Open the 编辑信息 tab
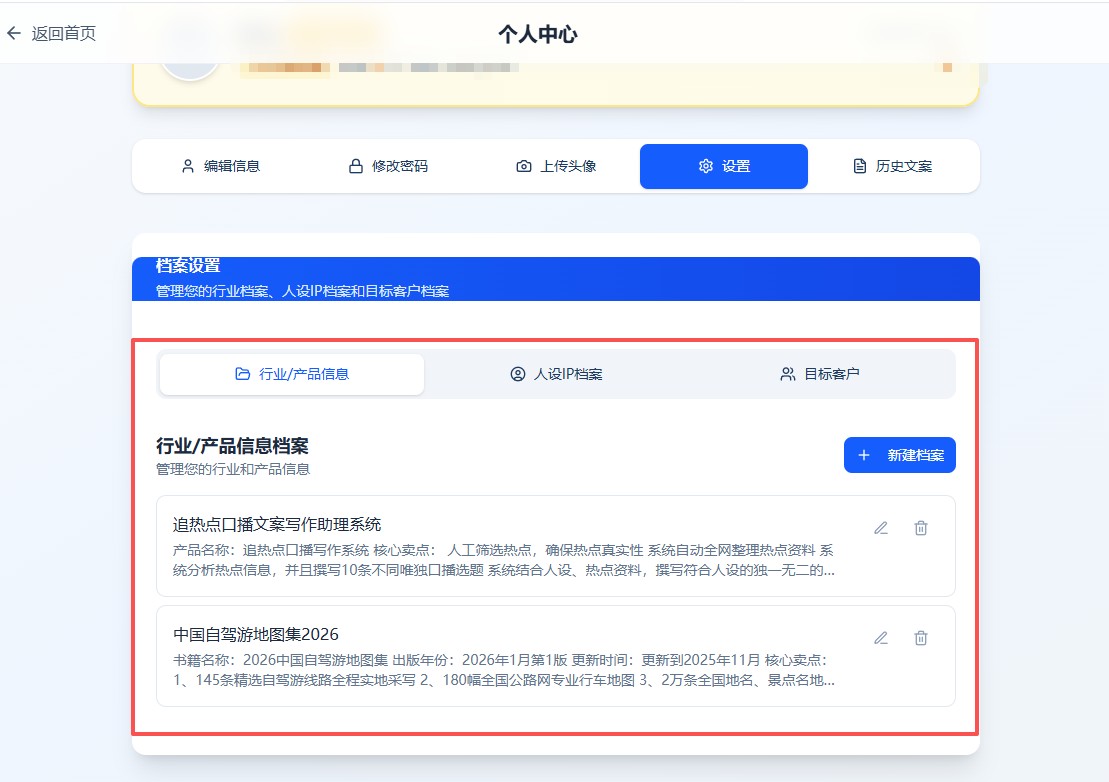This screenshot has width=1109, height=782. tap(220, 166)
